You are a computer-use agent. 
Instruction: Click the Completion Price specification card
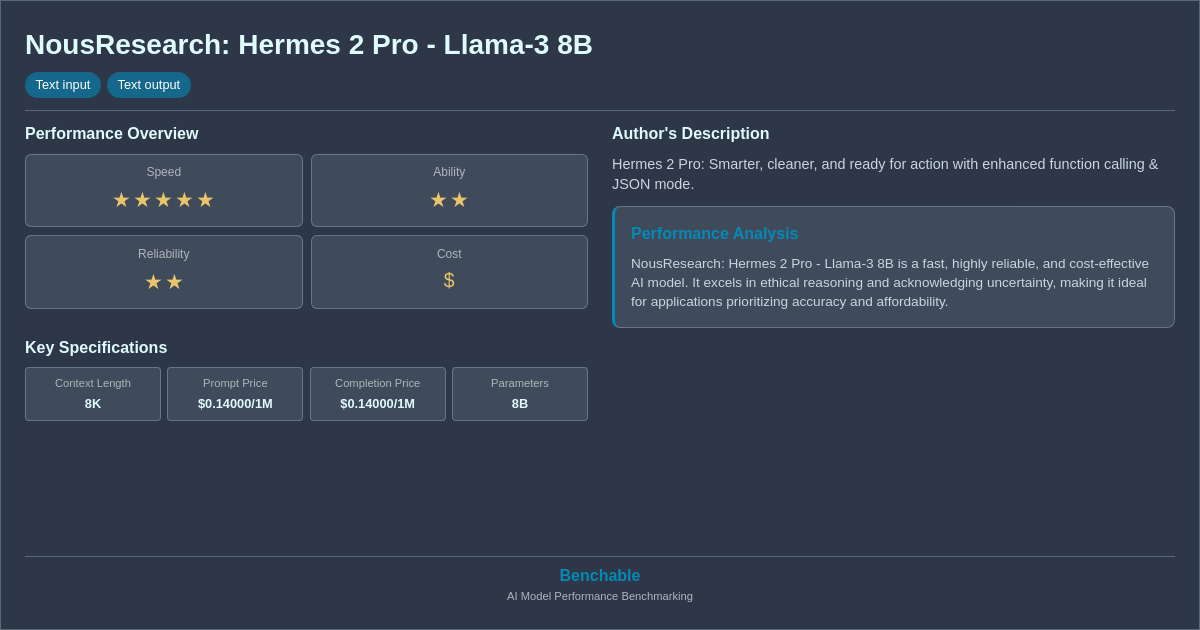point(378,394)
